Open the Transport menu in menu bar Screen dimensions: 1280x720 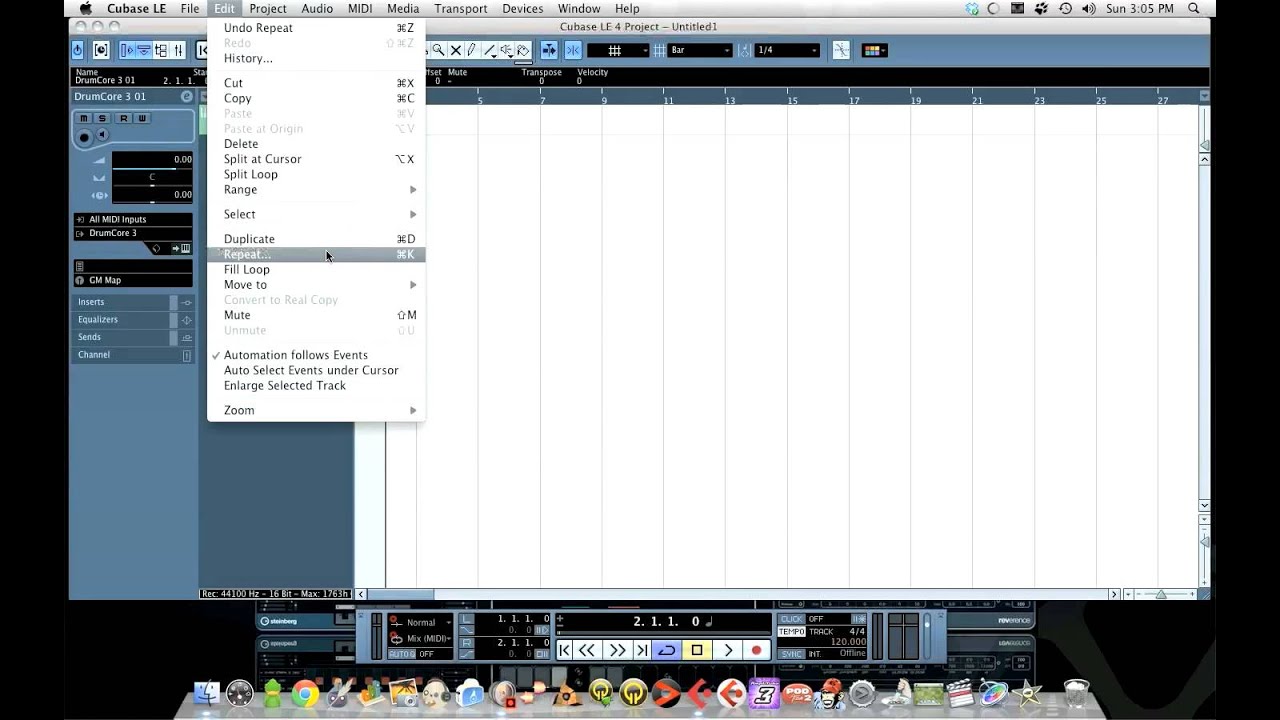460,8
